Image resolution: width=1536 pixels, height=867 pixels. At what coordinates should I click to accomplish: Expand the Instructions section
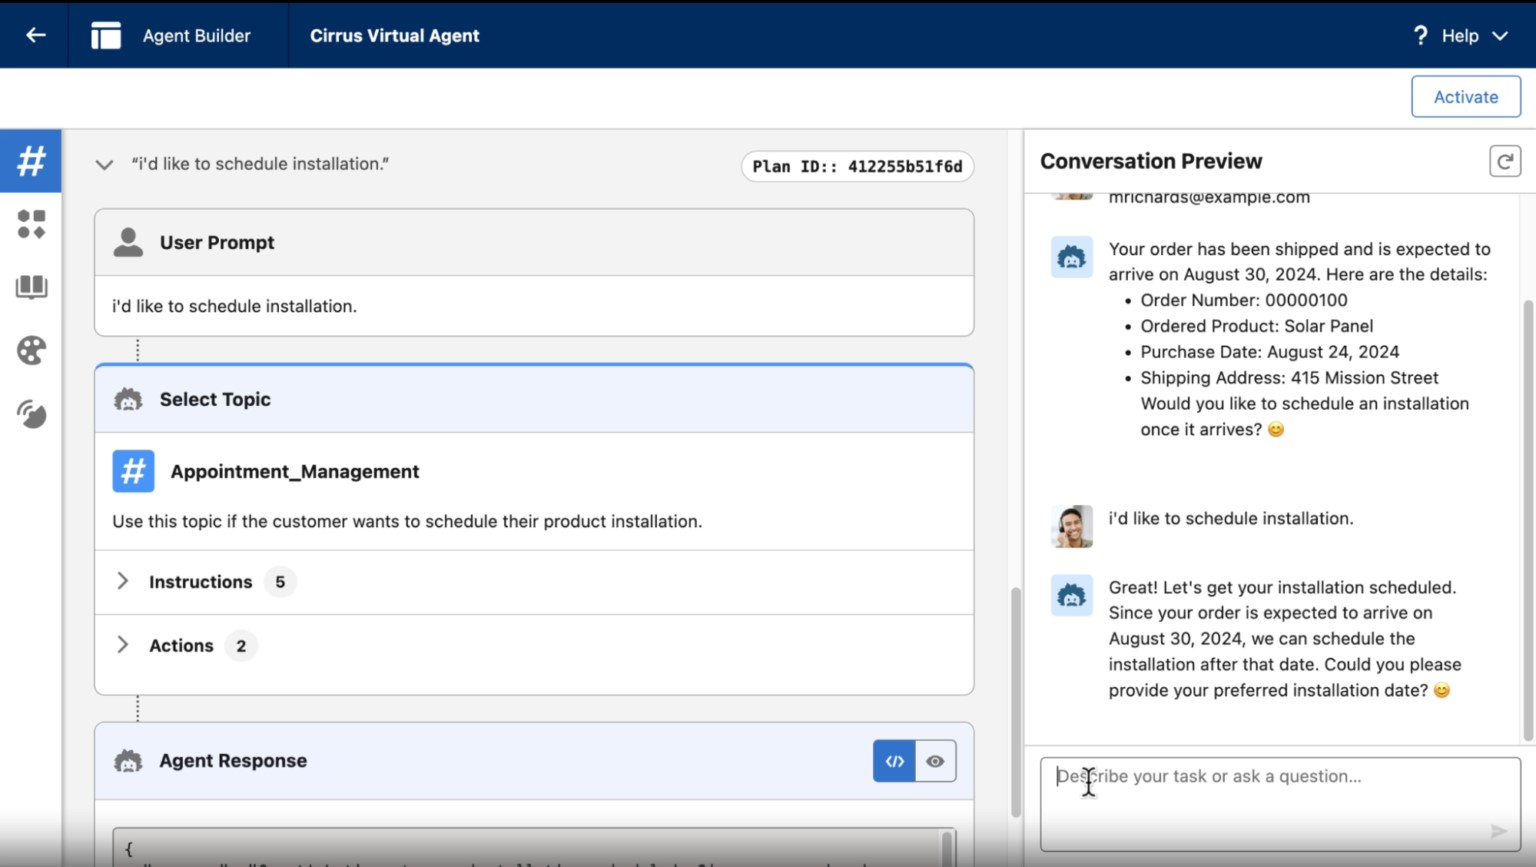pyautogui.click(x=122, y=581)
